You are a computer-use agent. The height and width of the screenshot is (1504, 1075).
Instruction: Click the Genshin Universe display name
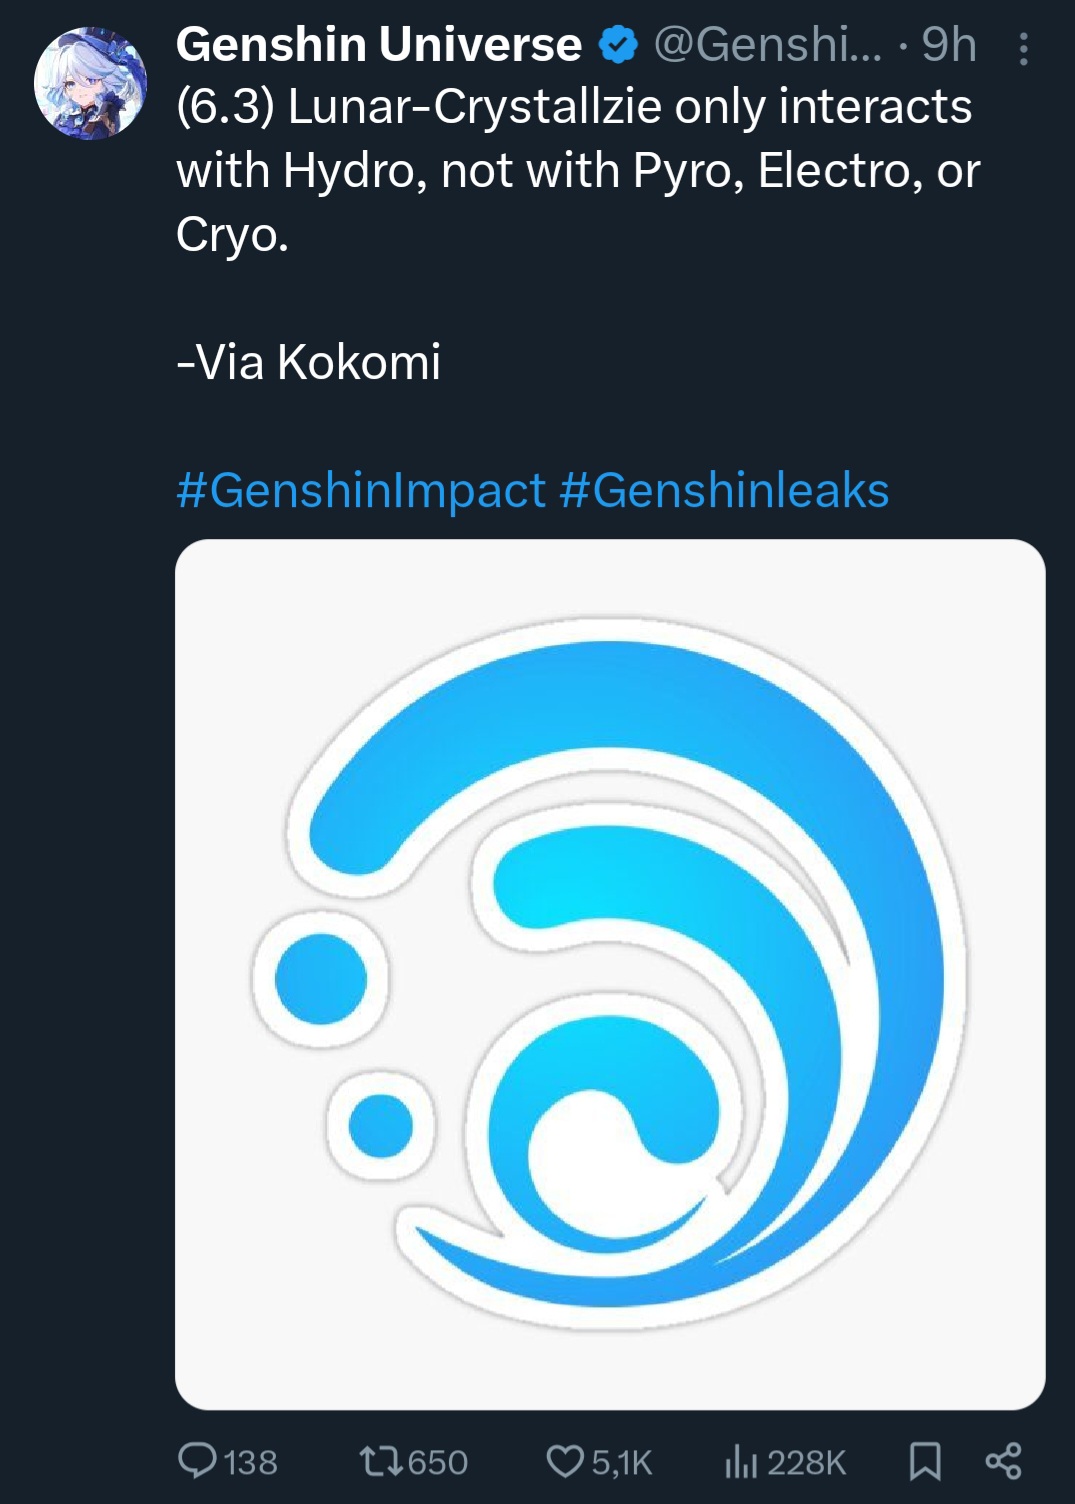pos(378,45)
